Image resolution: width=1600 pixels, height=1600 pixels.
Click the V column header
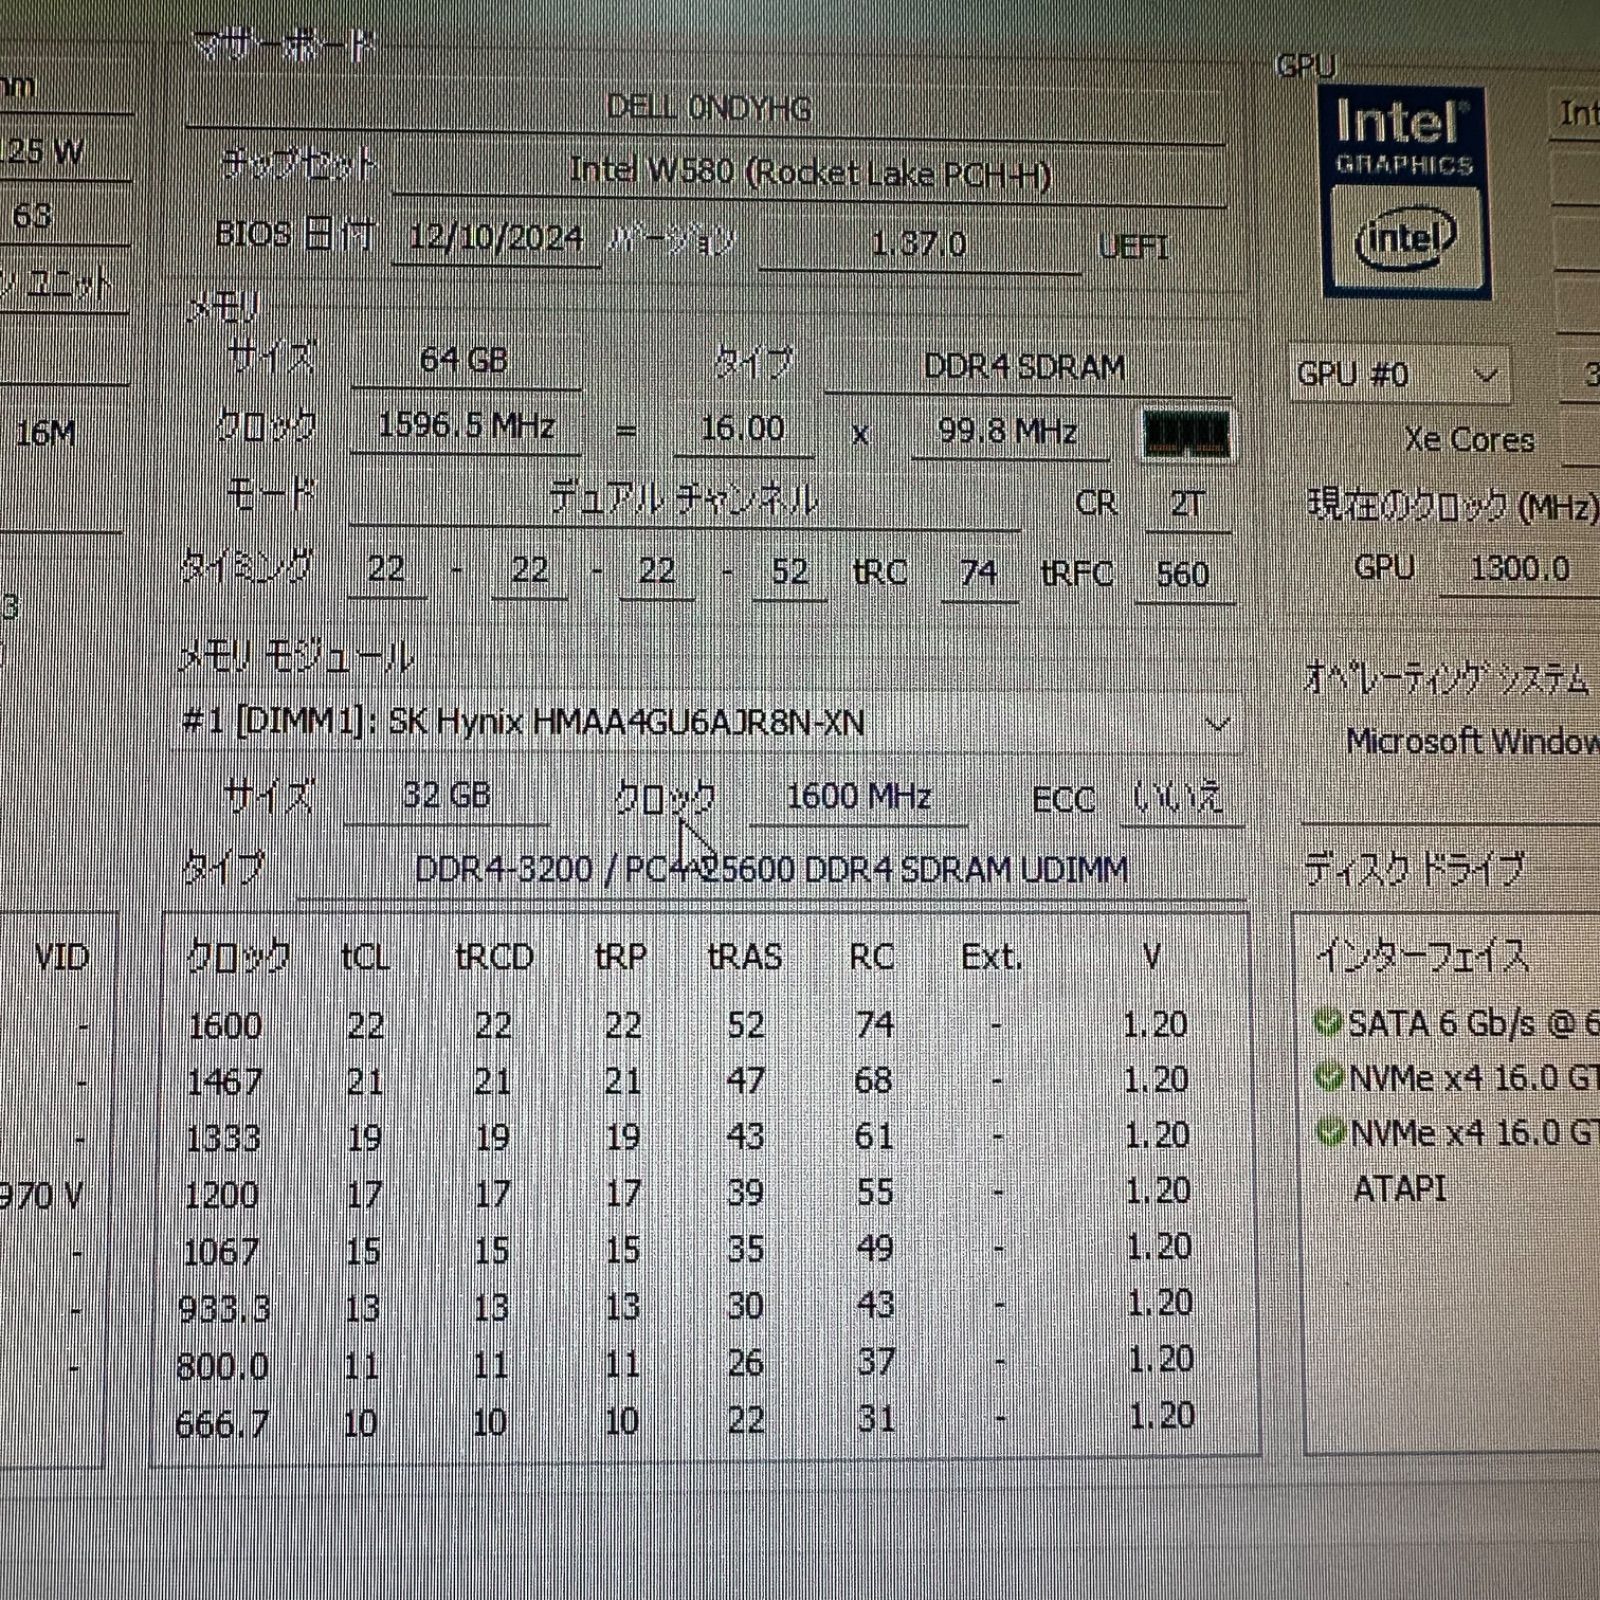pyautogui.click(x=1151, y=957)
